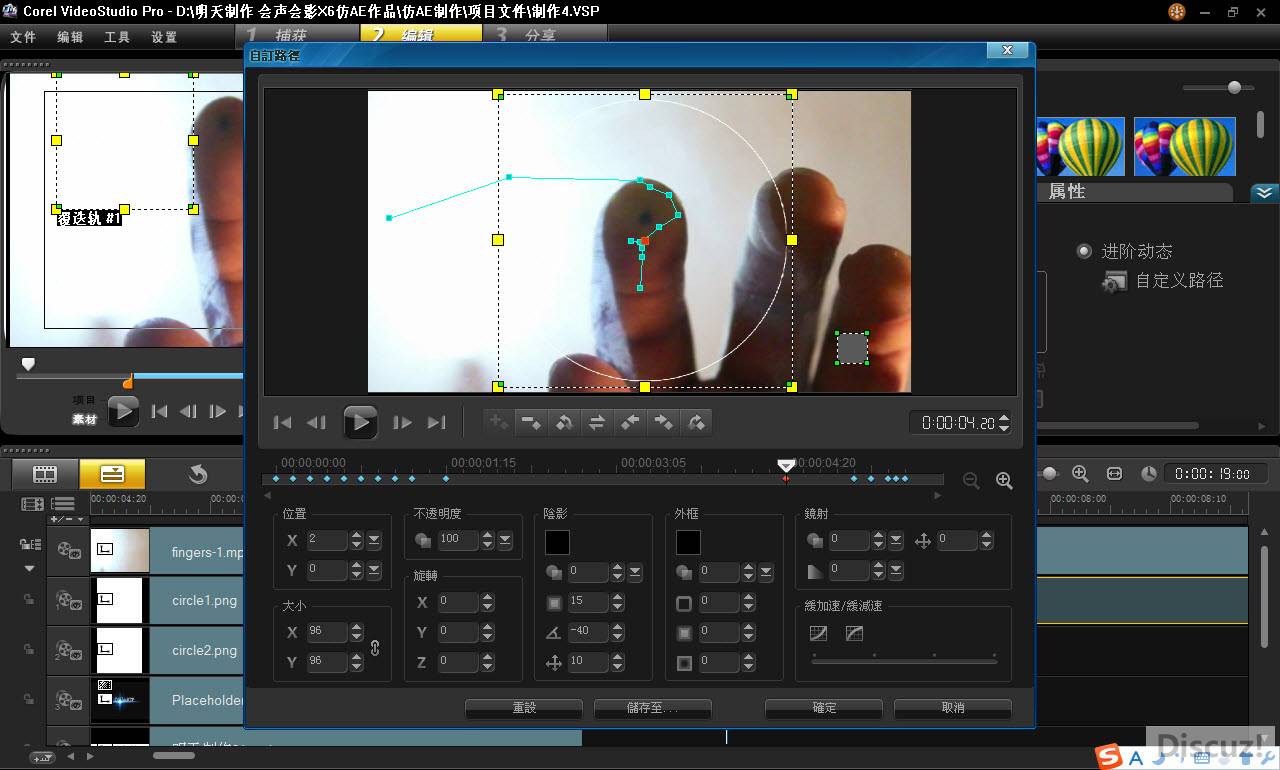Viewport: 1280px width, 770px height.
Task: Step forward one frame in path dialog
Action: click(402, 423)
